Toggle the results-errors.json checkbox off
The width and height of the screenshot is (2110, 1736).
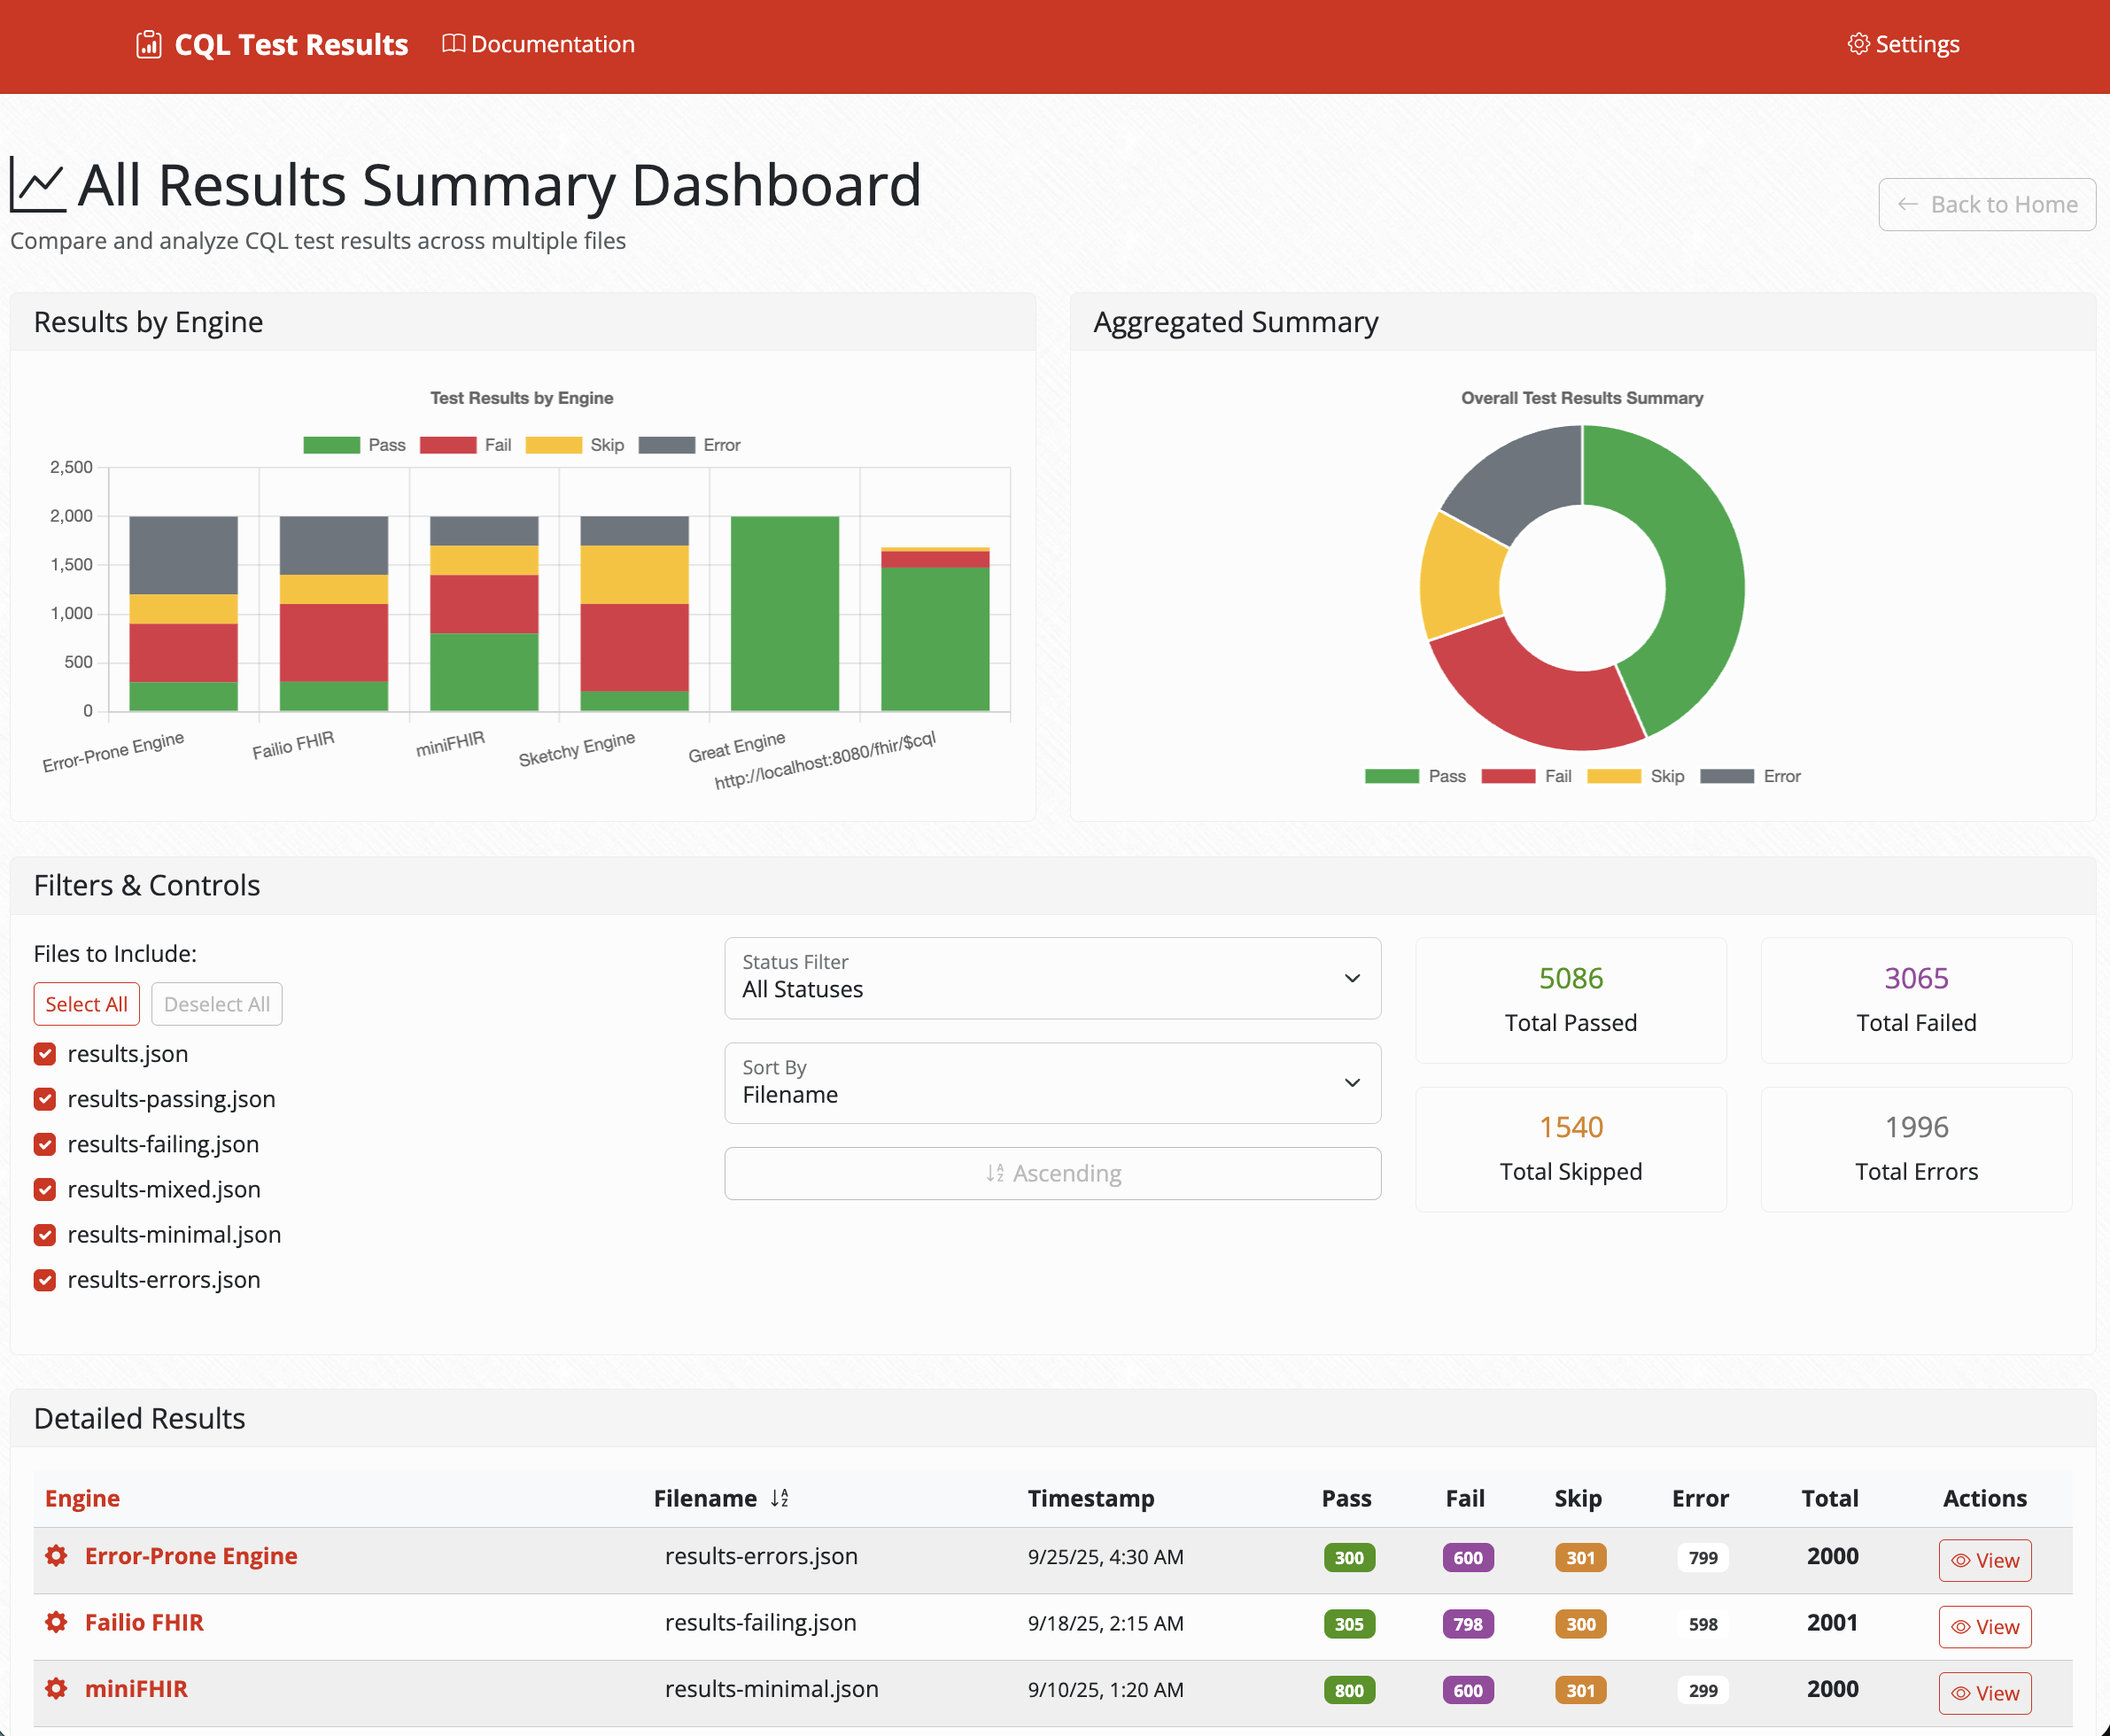[x=44, y=1279]
